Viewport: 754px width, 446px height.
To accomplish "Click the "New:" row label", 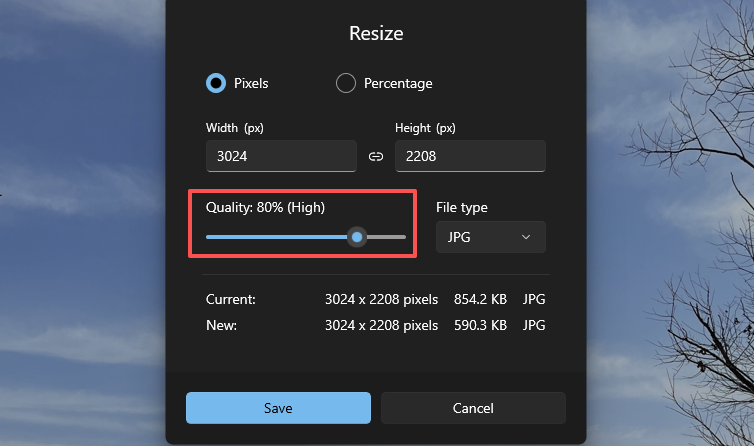I will [221, 325].
